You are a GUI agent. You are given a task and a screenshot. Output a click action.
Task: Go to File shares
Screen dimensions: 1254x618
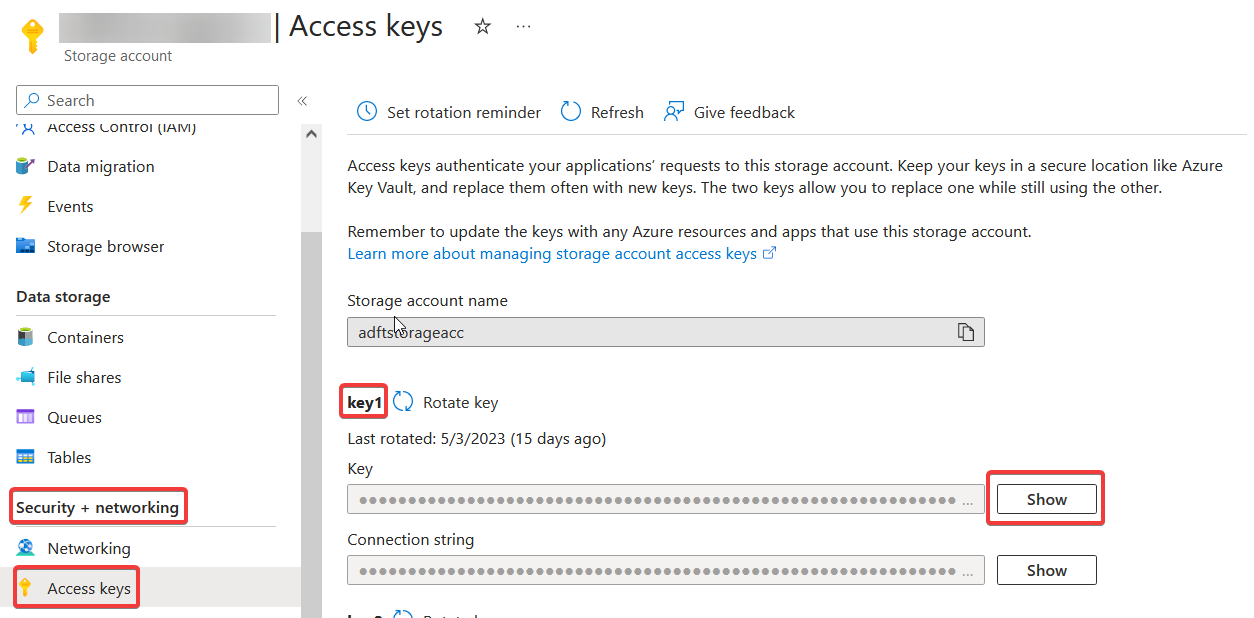coord(84,378)
